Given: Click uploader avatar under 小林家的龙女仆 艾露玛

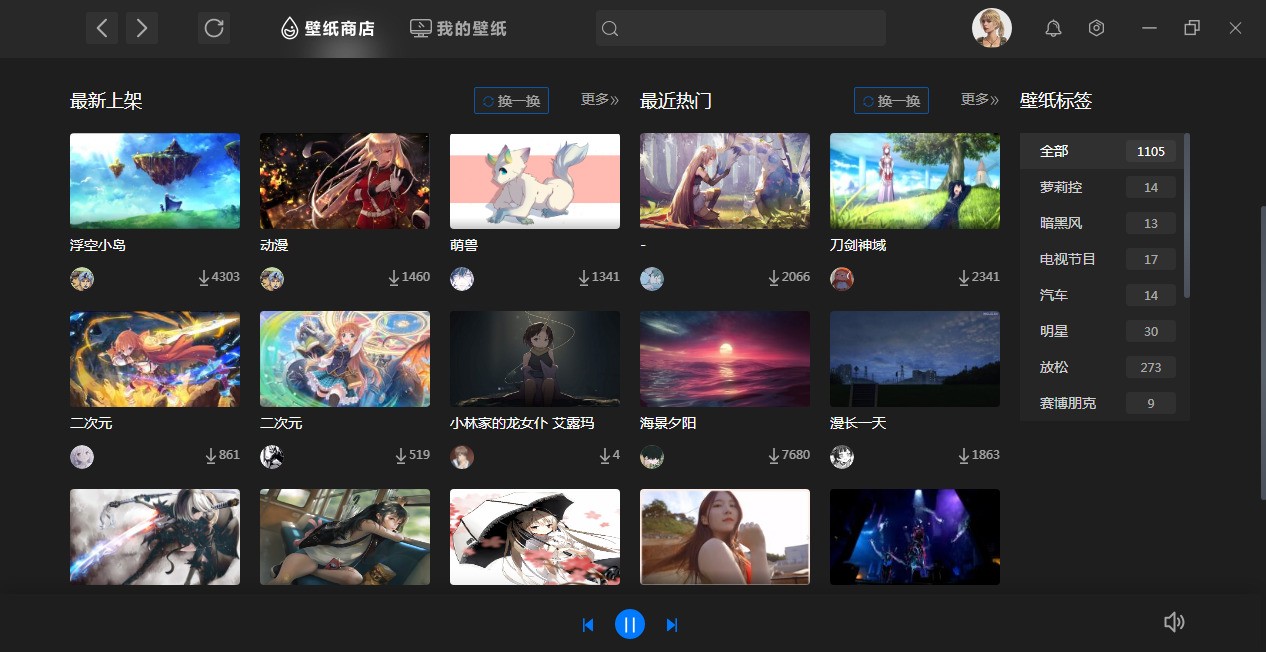Looking at the screenshot, I should (x=462, y=457).
